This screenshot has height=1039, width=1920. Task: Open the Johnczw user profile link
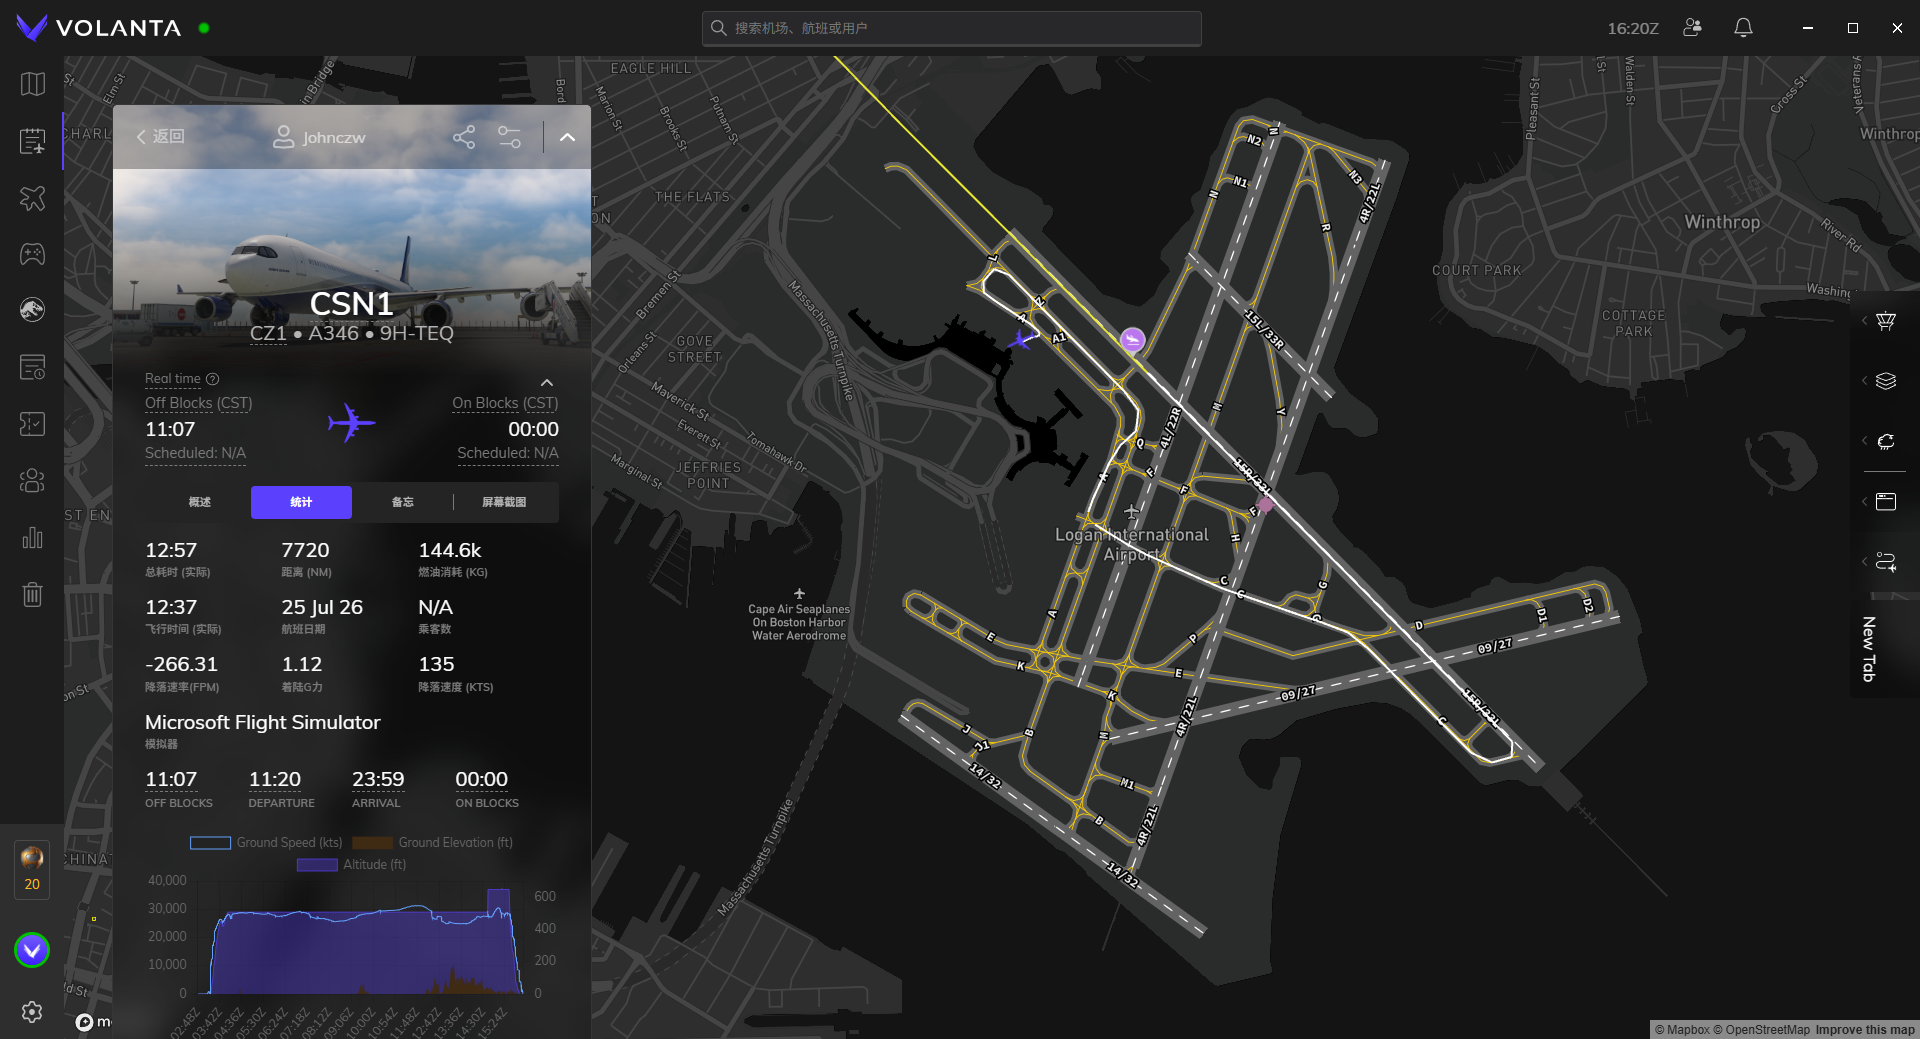pos(319,137)
